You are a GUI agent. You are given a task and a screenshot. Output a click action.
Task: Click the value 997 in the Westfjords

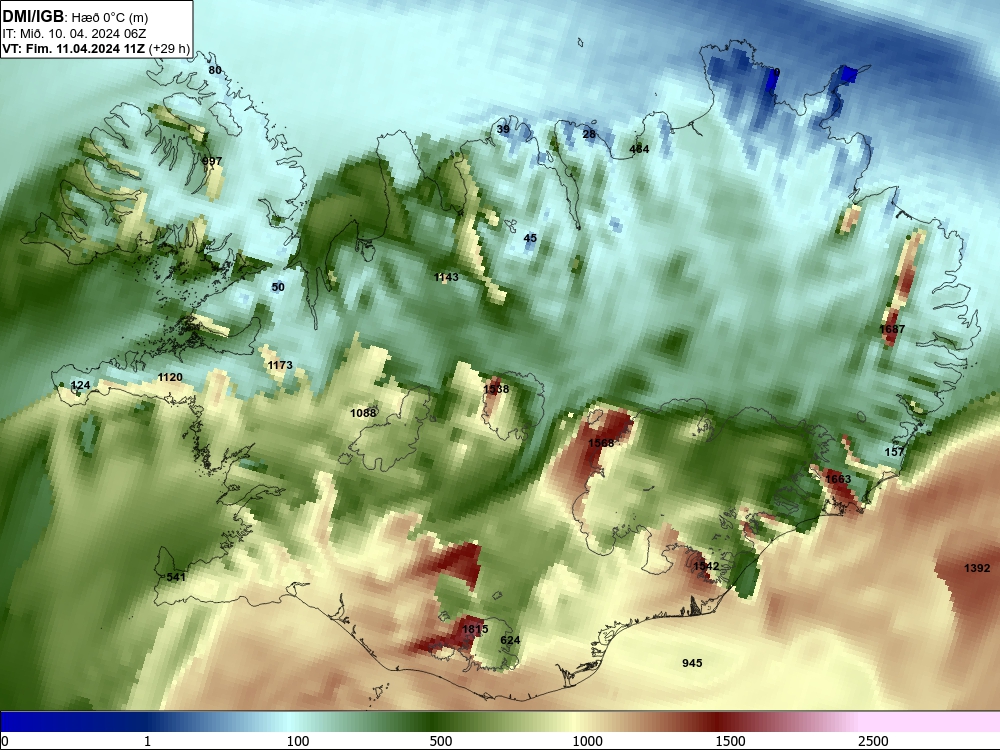(x=212, y=161)
